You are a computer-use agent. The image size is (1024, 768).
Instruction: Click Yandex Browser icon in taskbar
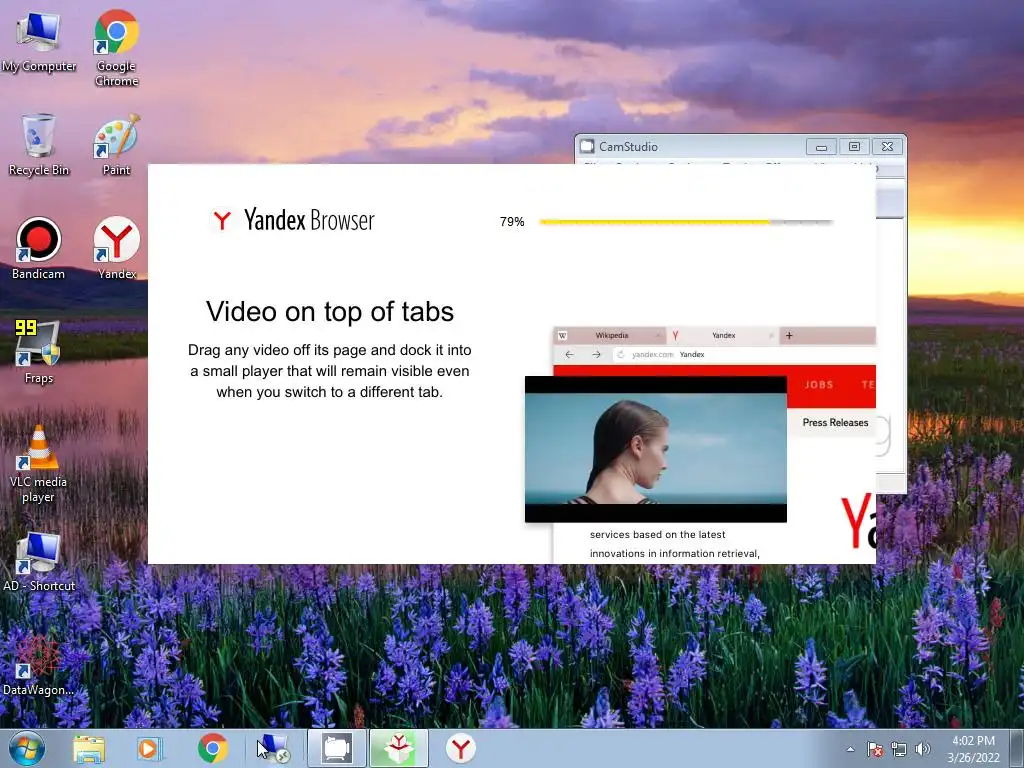coord(460,748)
